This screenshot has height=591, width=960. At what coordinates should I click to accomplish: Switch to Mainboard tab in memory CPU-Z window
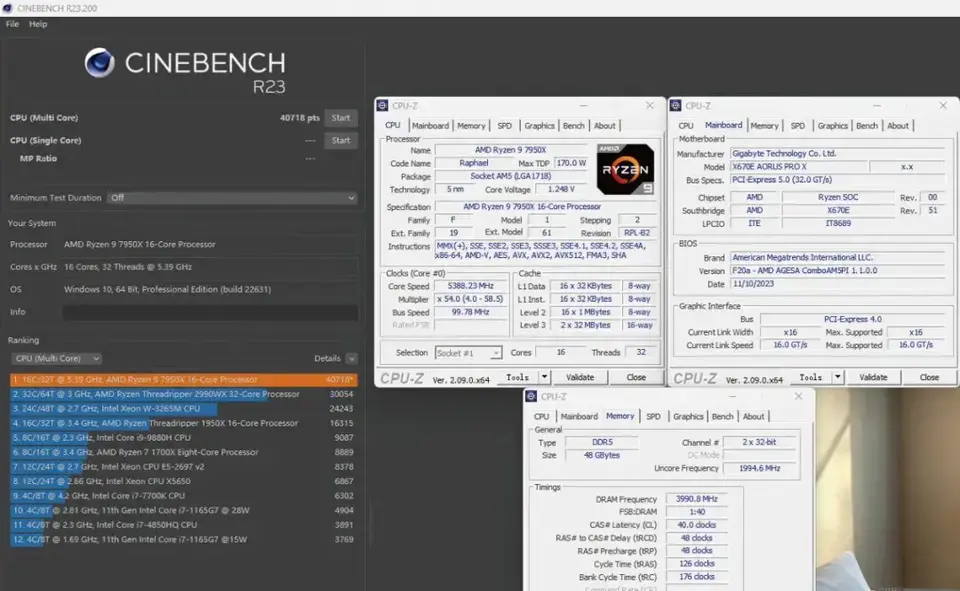(x=579, y=416)
